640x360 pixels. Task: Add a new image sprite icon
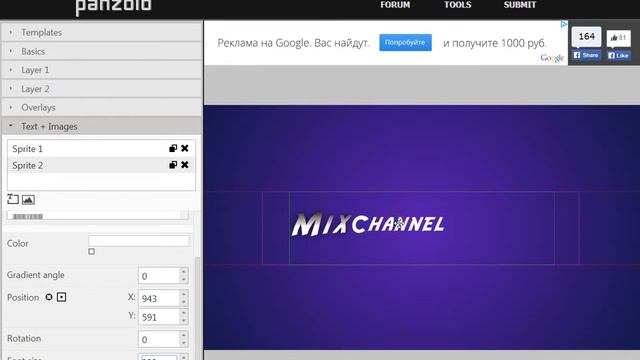[28, 200]
